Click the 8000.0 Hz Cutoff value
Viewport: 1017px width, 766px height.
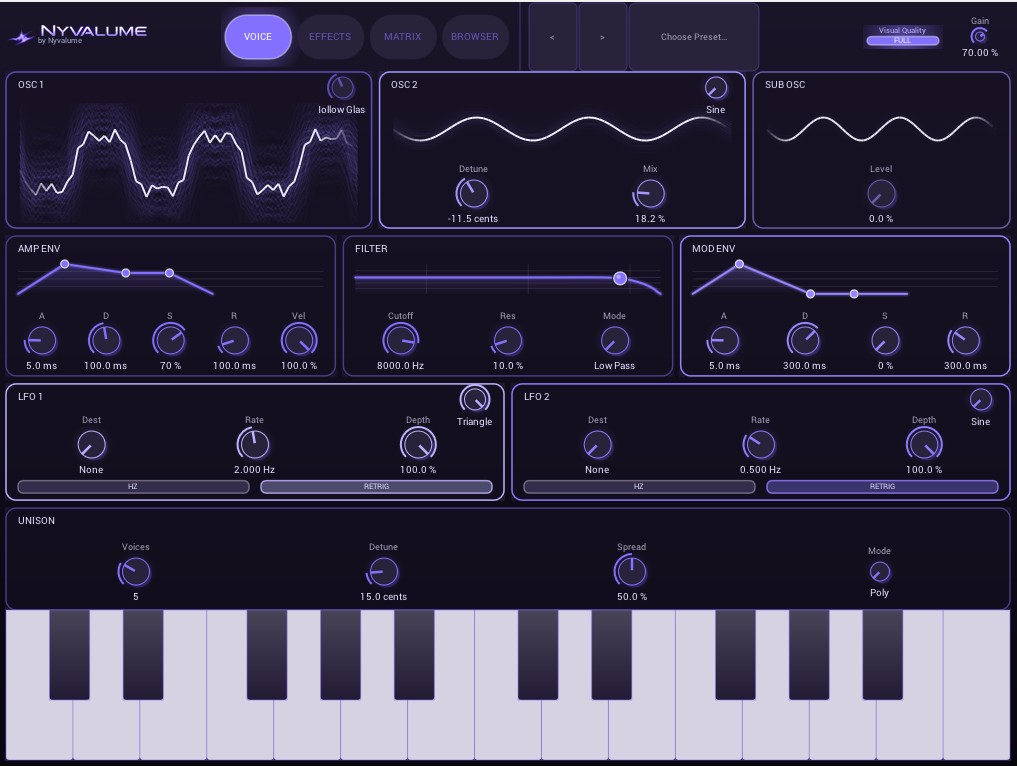point(400,366)
